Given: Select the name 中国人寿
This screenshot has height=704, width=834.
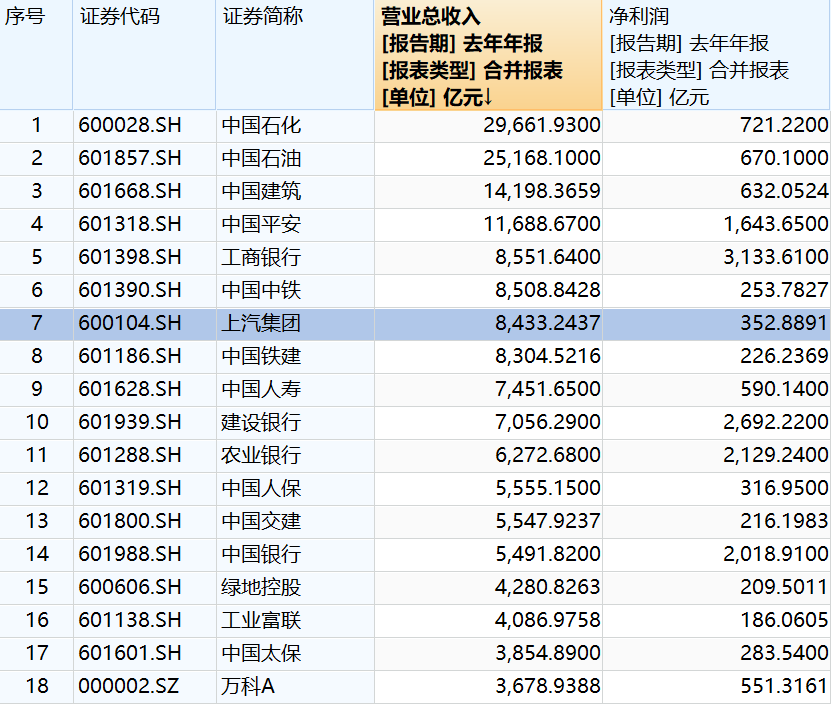Looking at the screenshot, I should click(261, 389).
